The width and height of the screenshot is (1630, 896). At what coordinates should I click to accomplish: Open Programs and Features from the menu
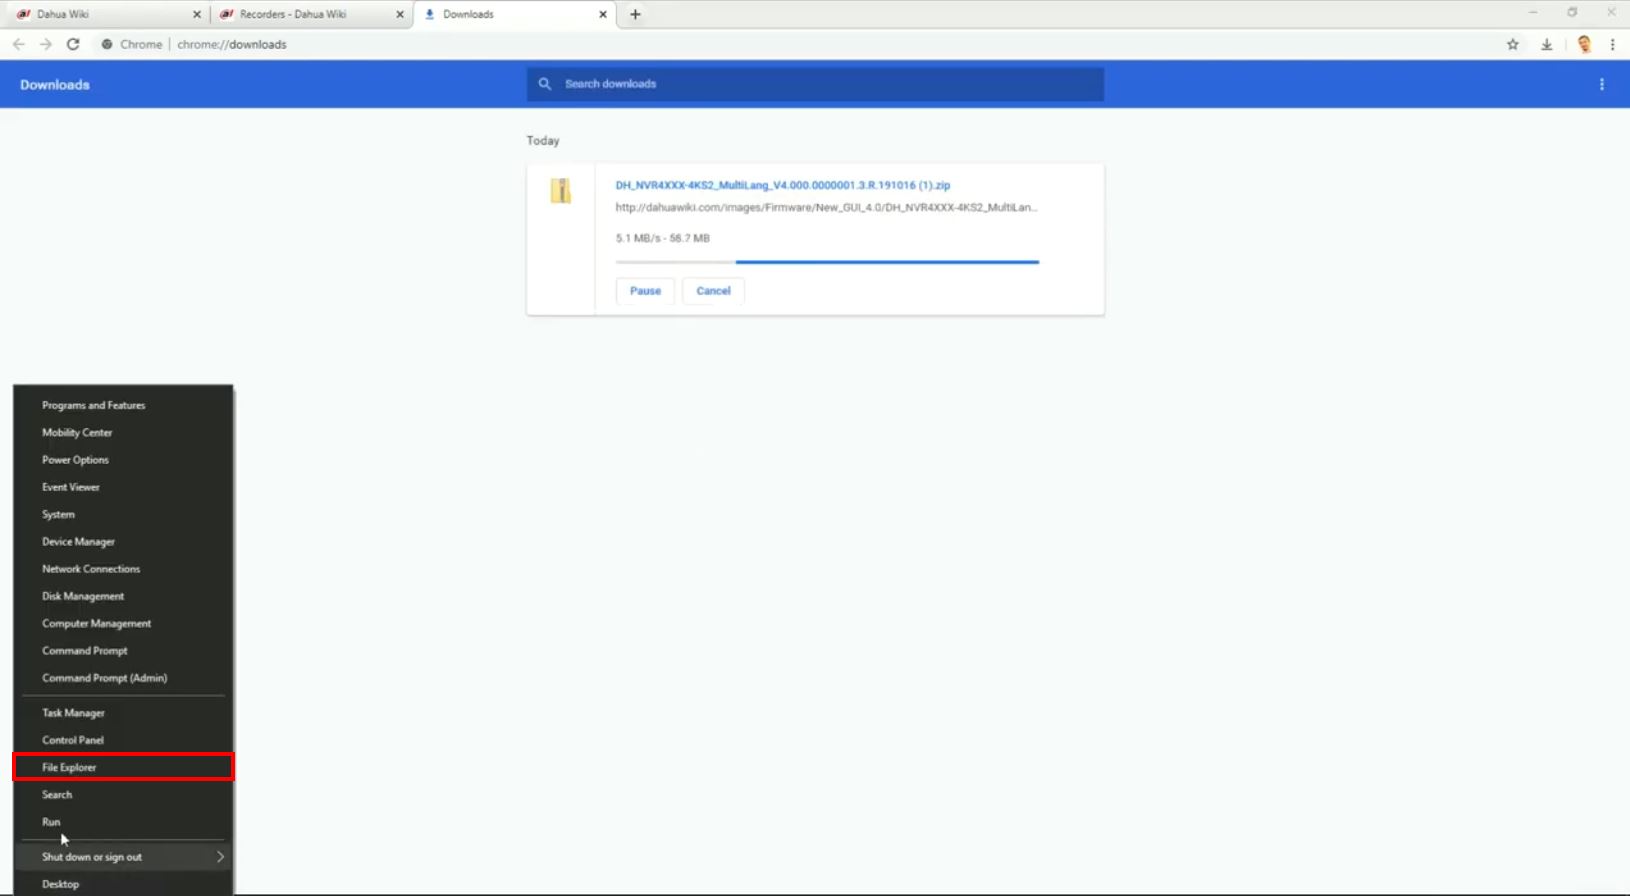pos(123,405)
